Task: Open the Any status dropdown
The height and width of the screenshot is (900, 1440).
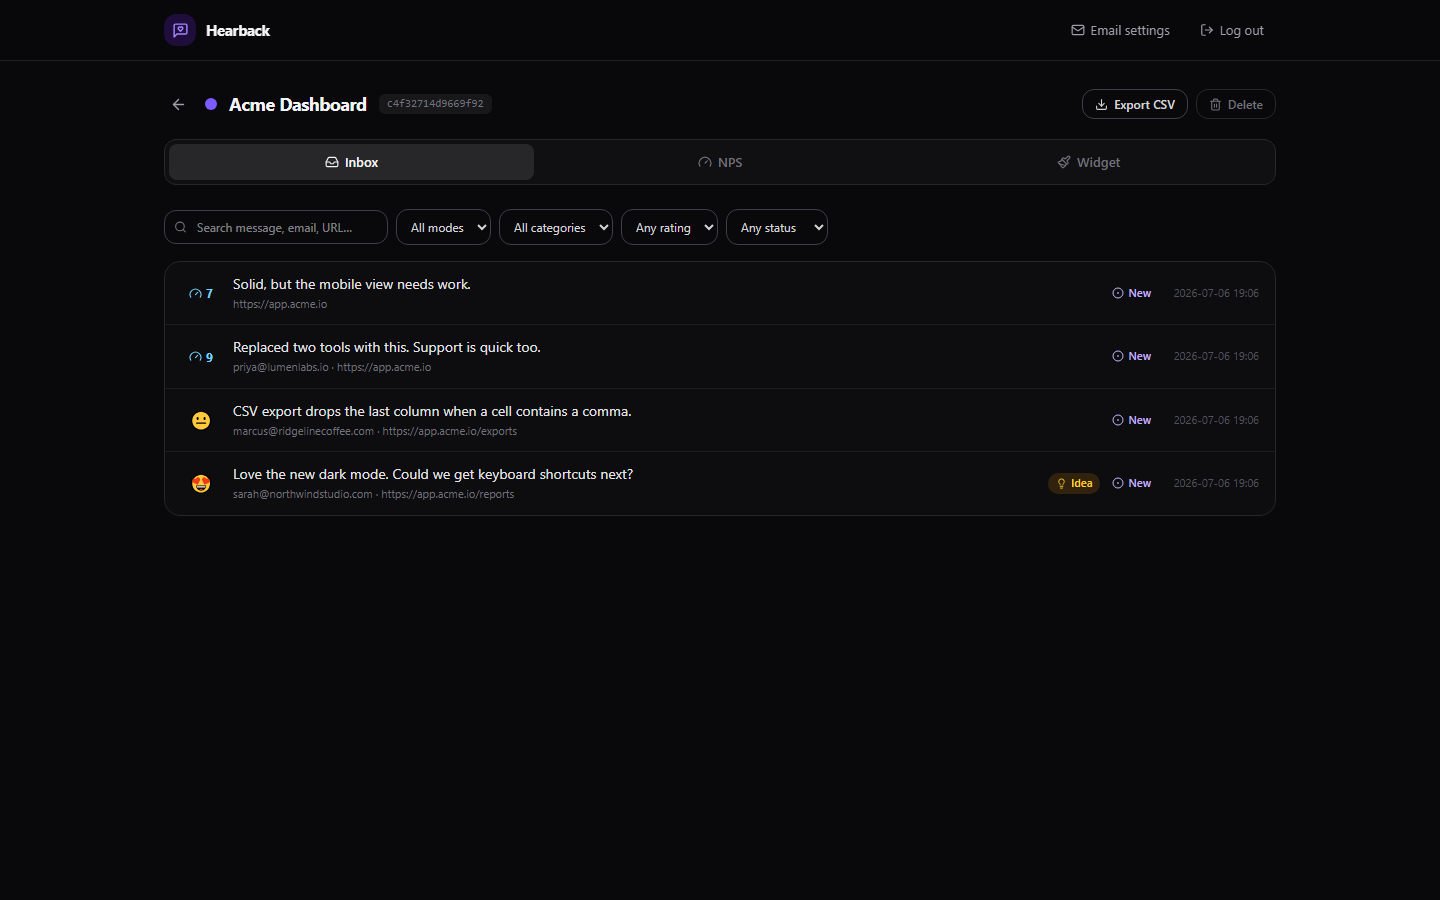Action: [x=777, y=227]
